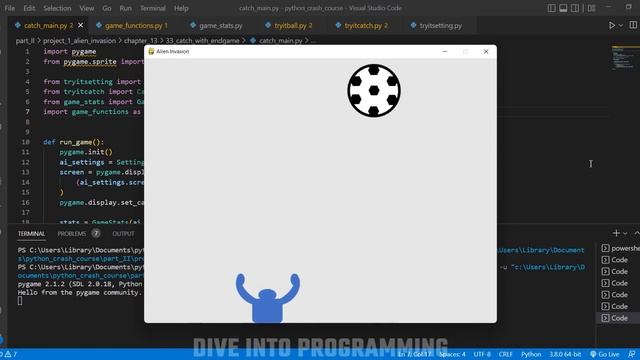Select the powershell terminal entry

coord(620,248)
